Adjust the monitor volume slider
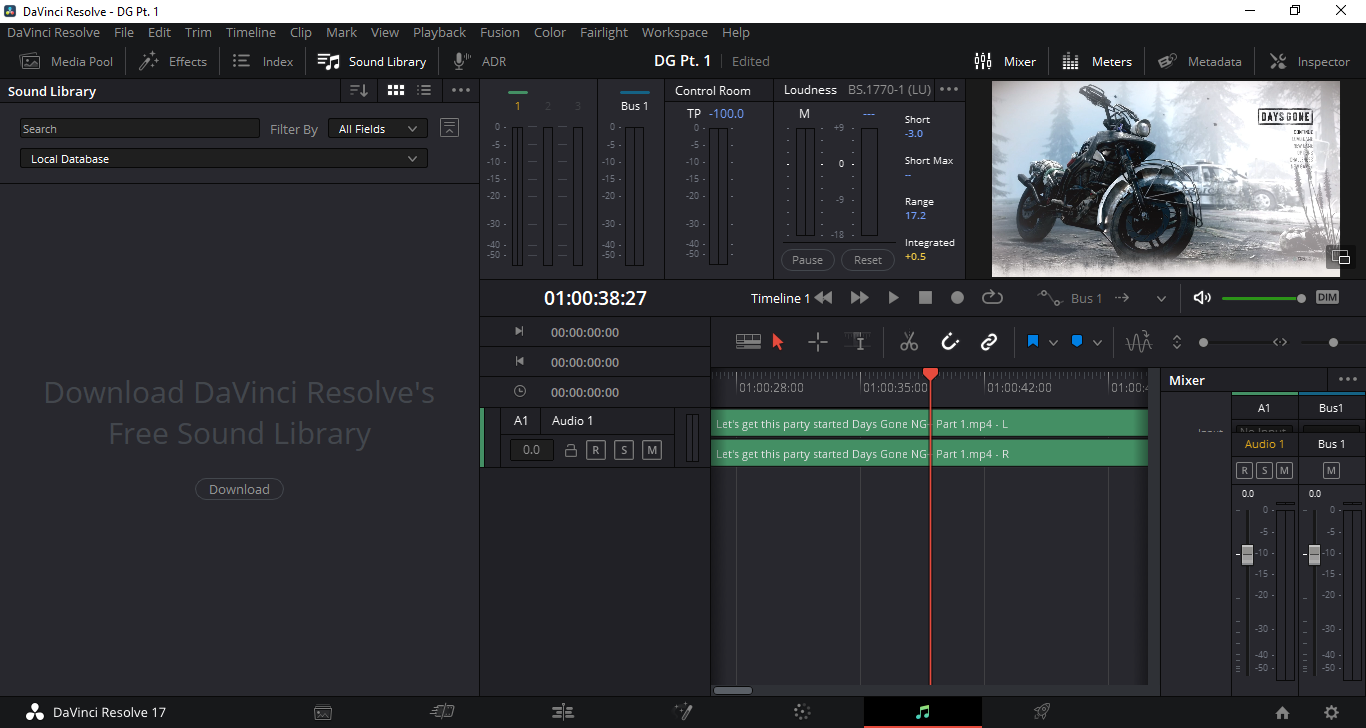Viewport: 1366px width, 728px height. coord(1262,298)
